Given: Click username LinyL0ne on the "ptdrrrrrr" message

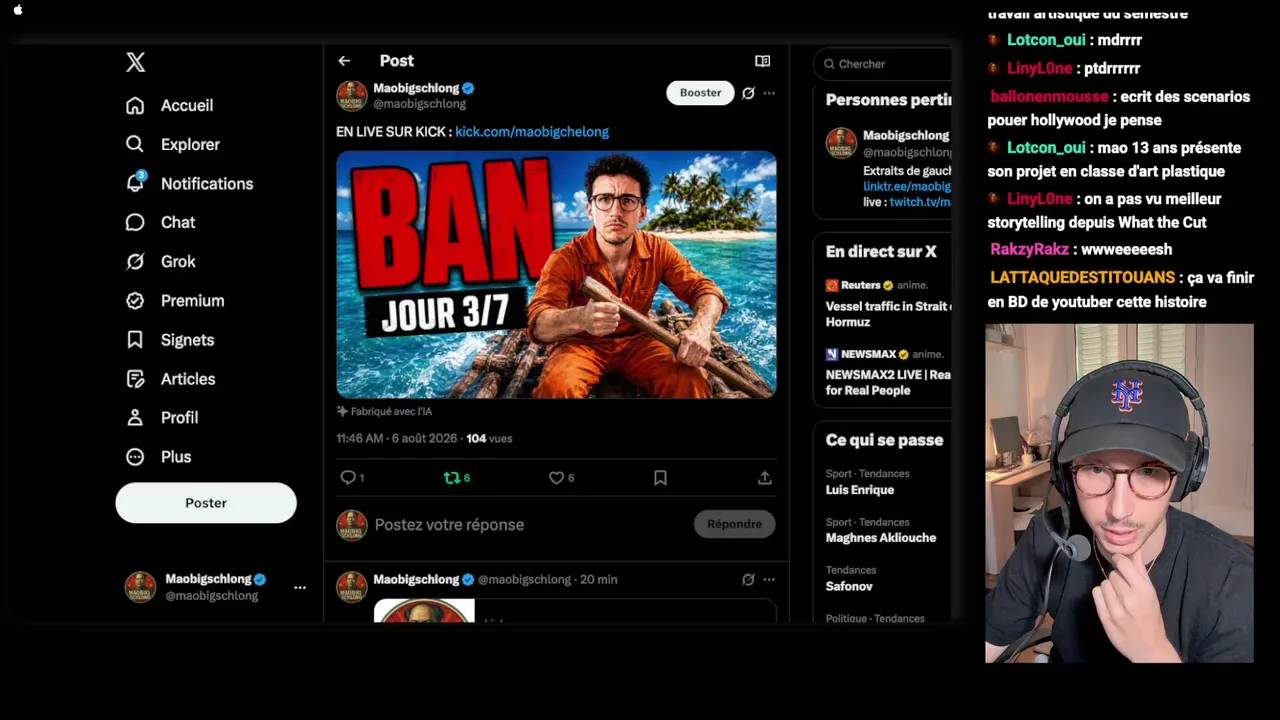Looking at the screenshot, I should [1039, 68].
